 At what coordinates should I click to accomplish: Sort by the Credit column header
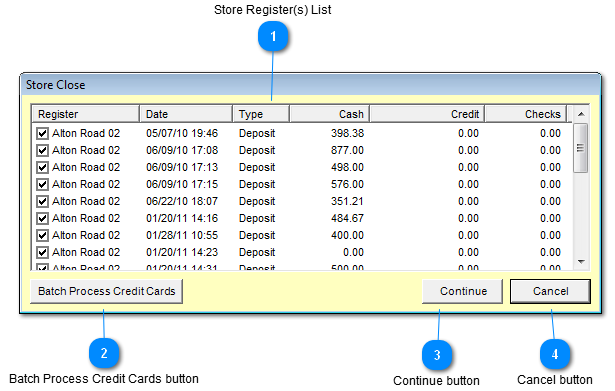[428, 114]
